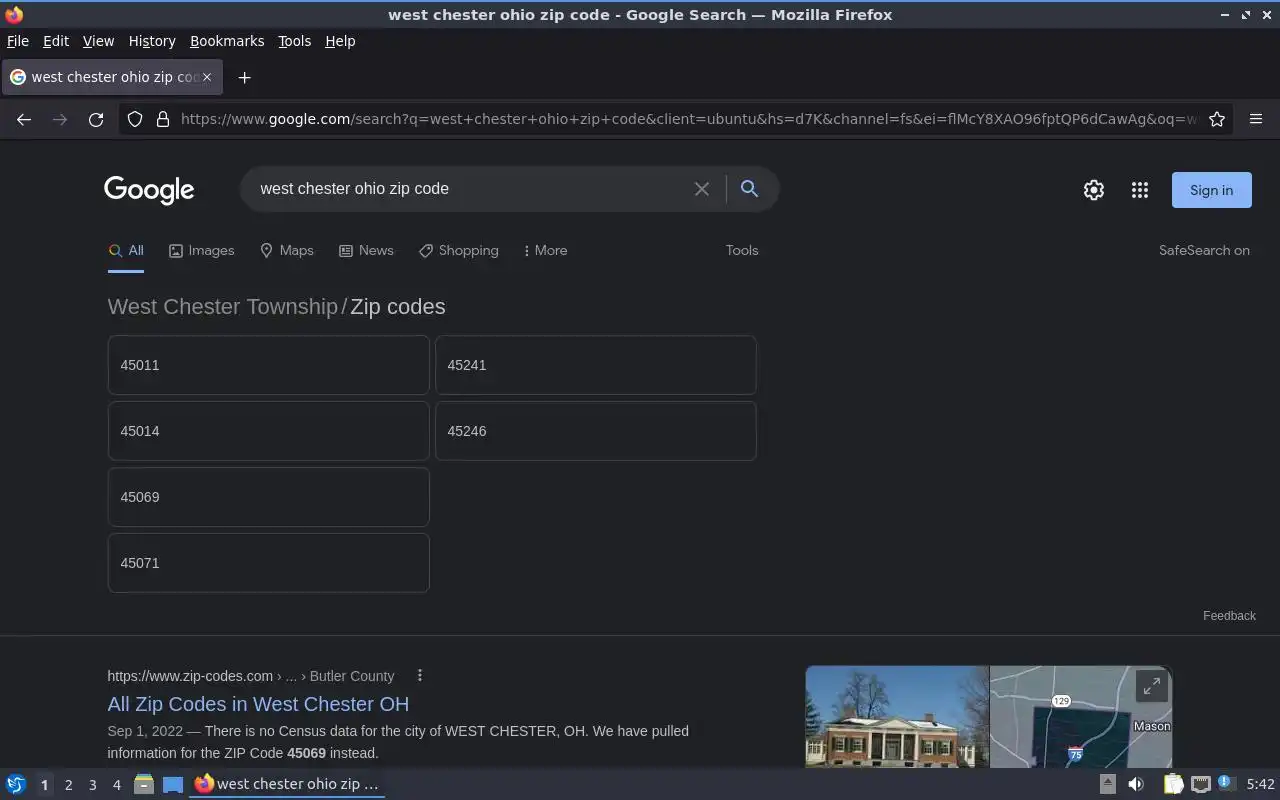This screenshot has width=1280, height=800.
Task: Click the Feedback link
Action: 1229,616
